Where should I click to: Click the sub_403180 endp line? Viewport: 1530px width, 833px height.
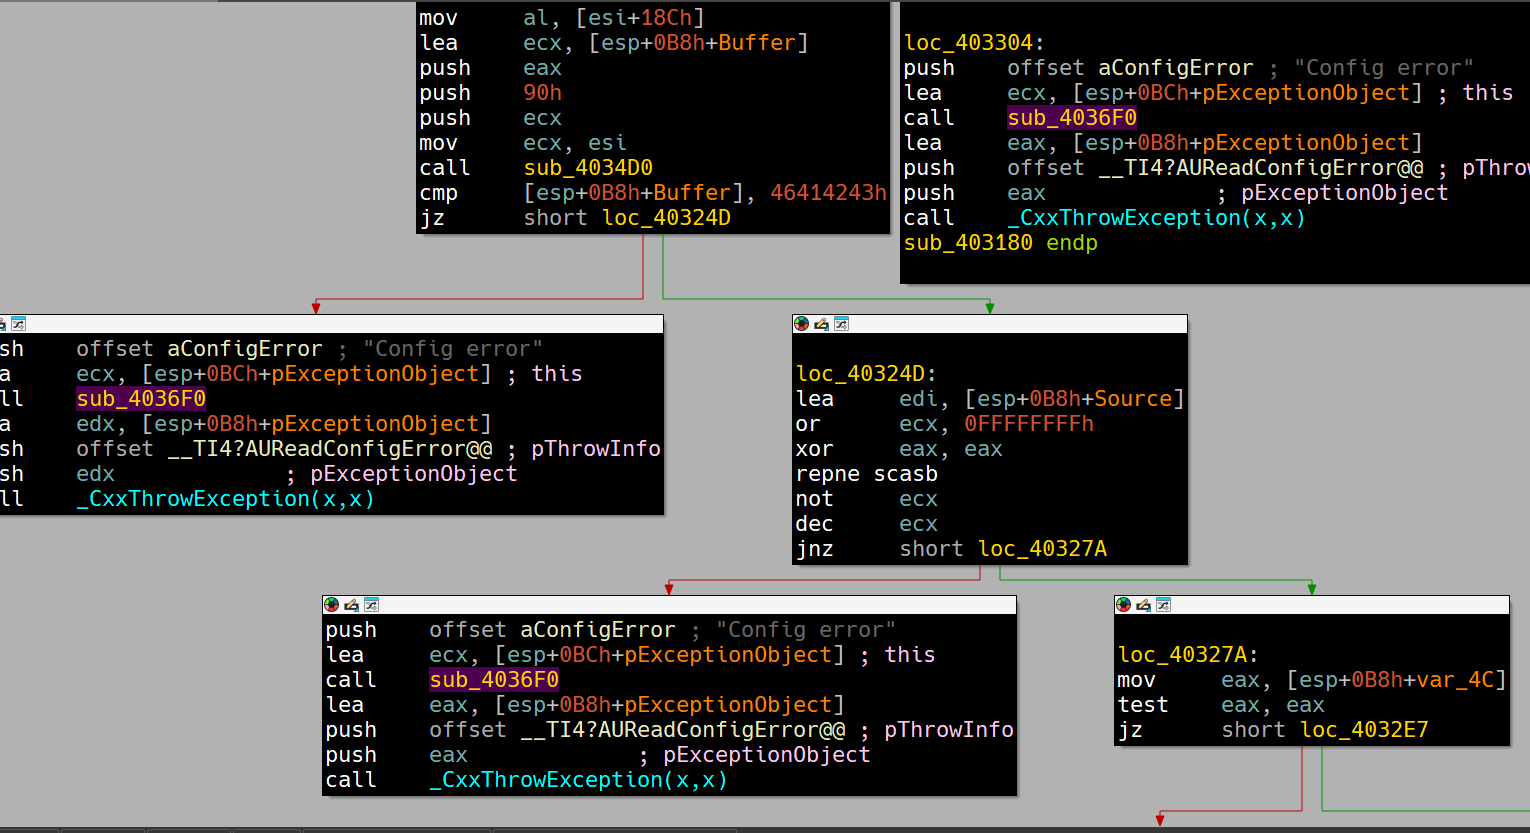point(1000,243)
